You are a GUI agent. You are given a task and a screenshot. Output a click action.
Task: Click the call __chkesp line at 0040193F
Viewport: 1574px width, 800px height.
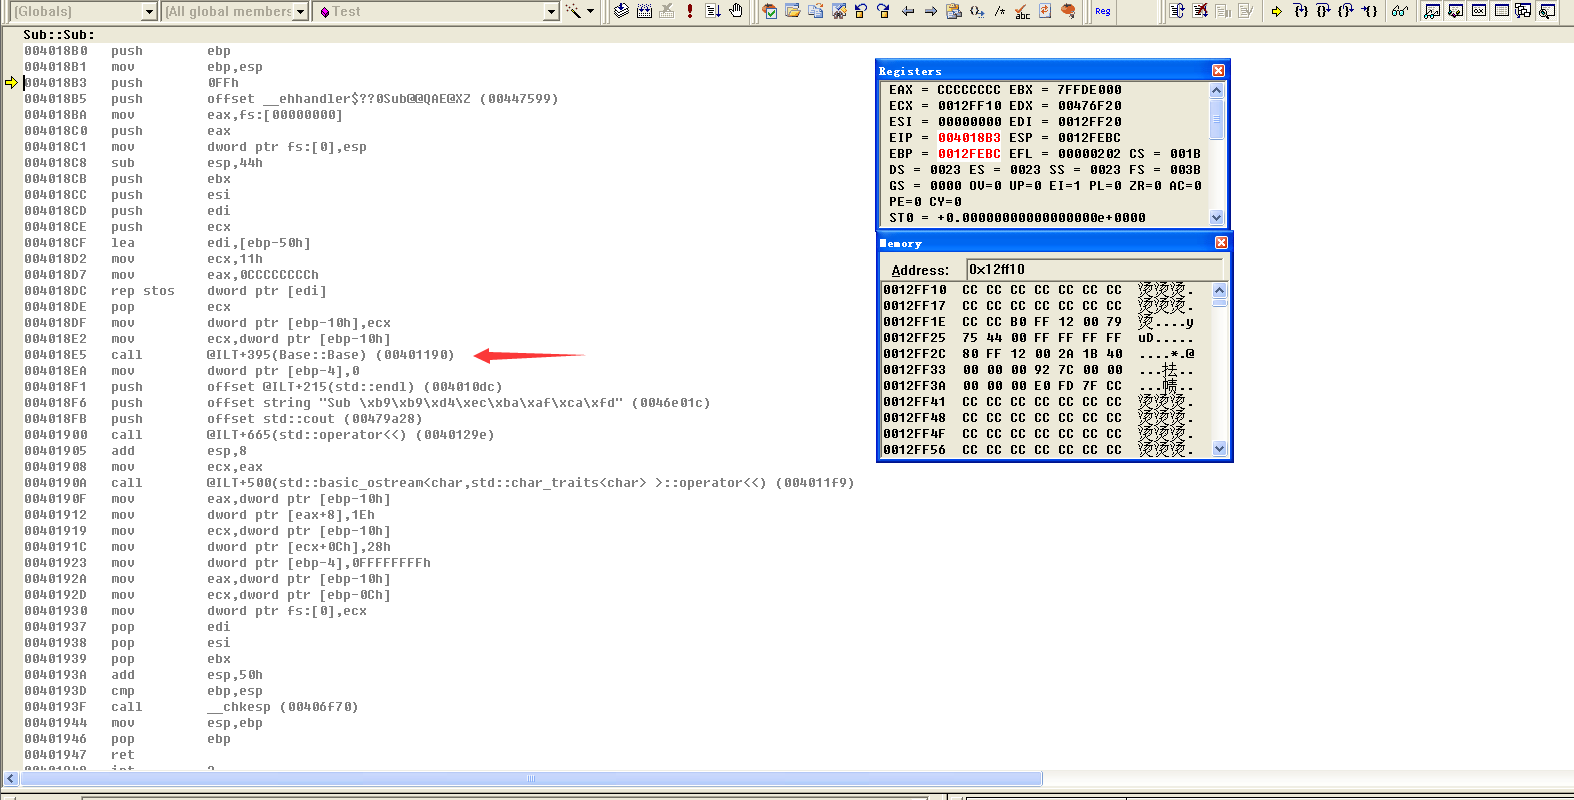[x=191, y=707]
